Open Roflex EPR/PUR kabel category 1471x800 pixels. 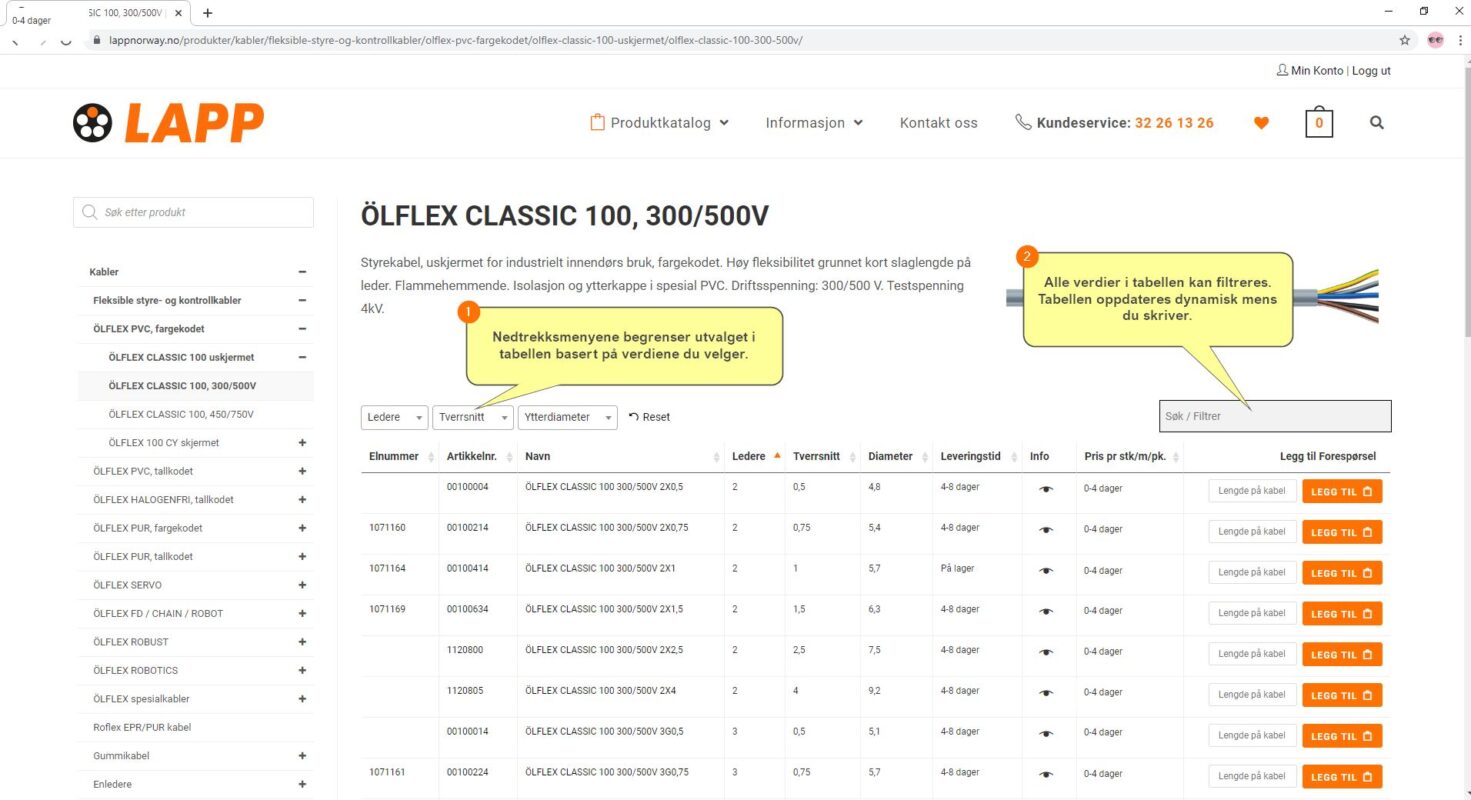[142, 727]
